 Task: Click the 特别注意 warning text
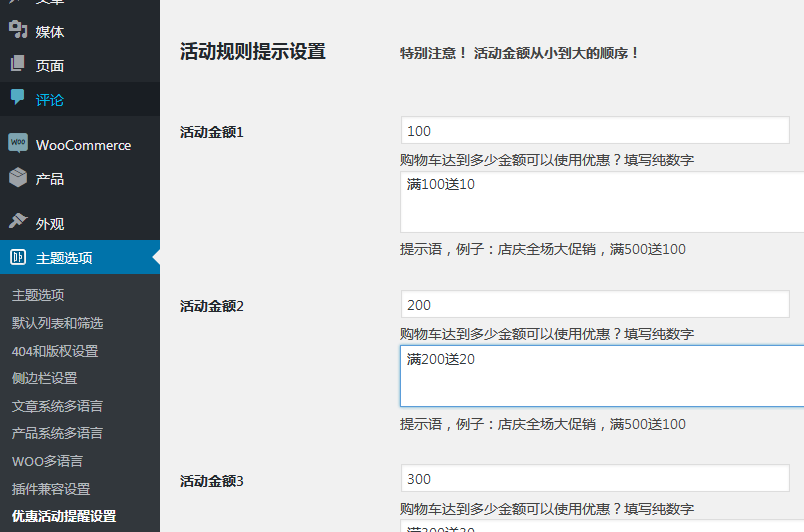coord(519,53)
